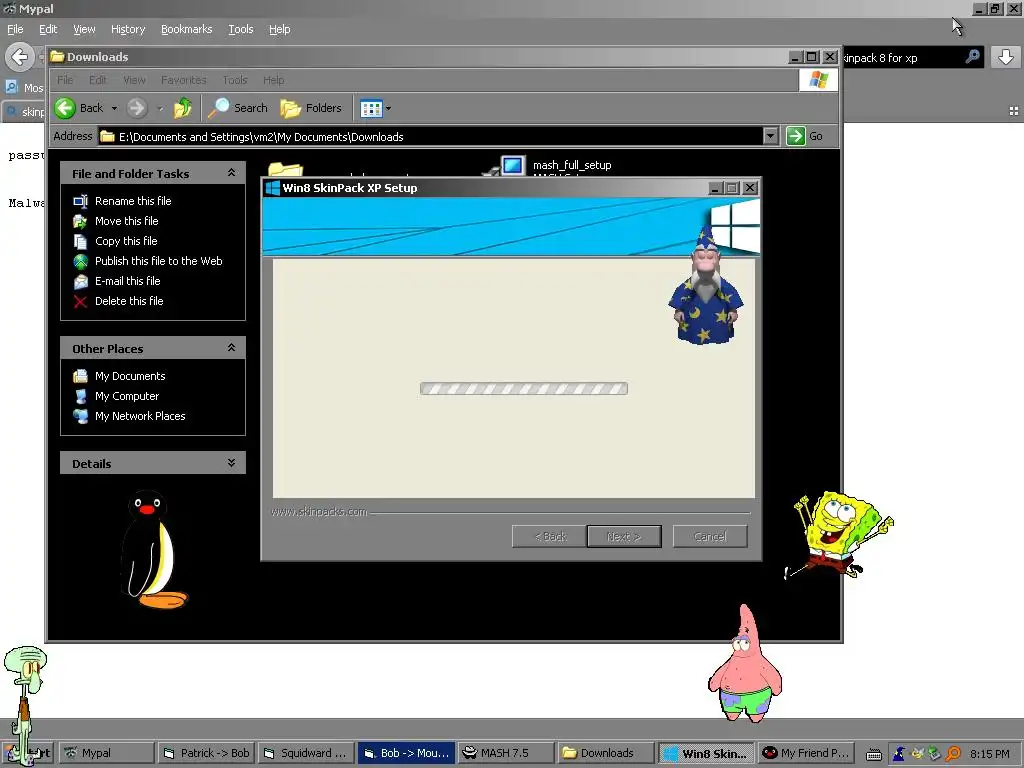The height and width of the screenshot is (768, 1024).
Task: Open My Documents from Other Places
Action: pos(130,376)
